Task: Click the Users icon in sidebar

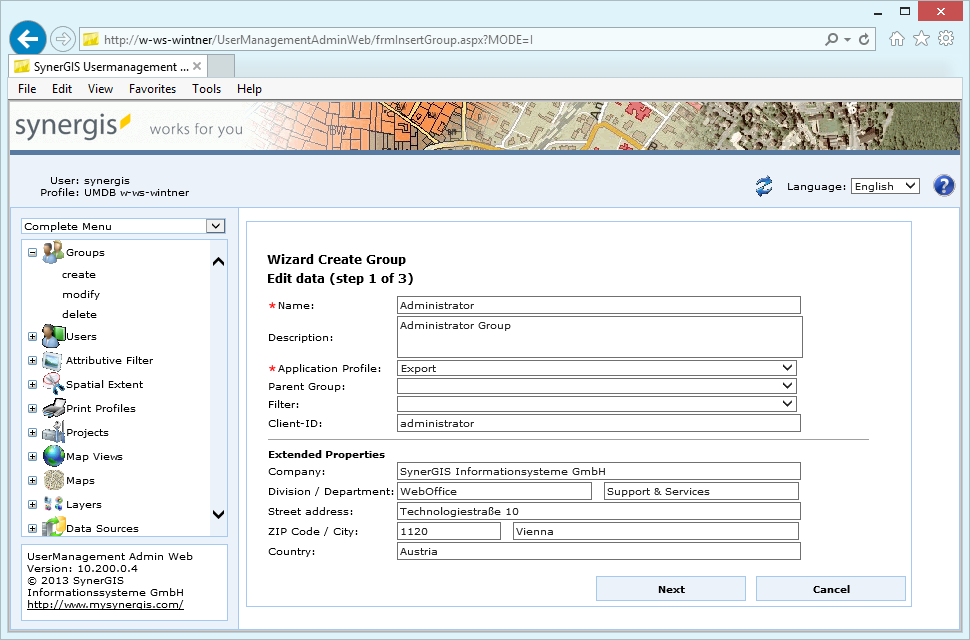Action: [x=53, y=337]
